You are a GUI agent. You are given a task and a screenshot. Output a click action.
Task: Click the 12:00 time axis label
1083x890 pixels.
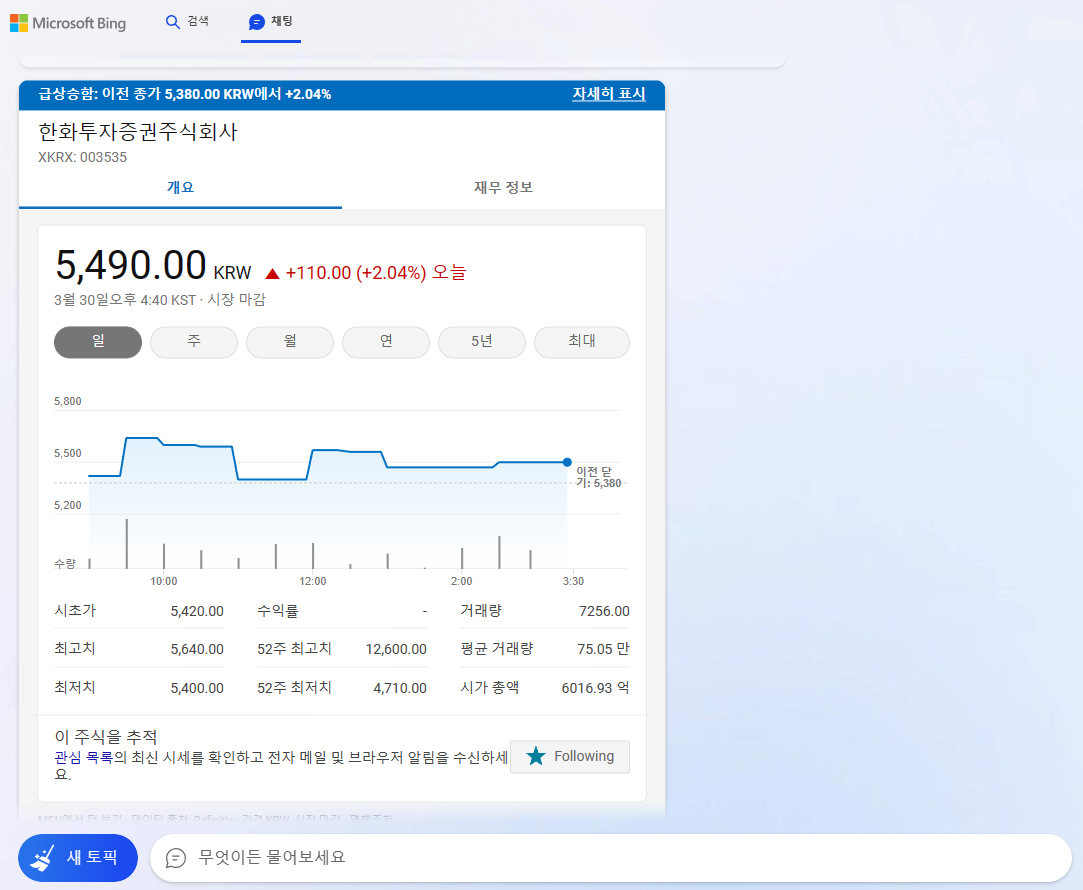[x=313, y=581]
